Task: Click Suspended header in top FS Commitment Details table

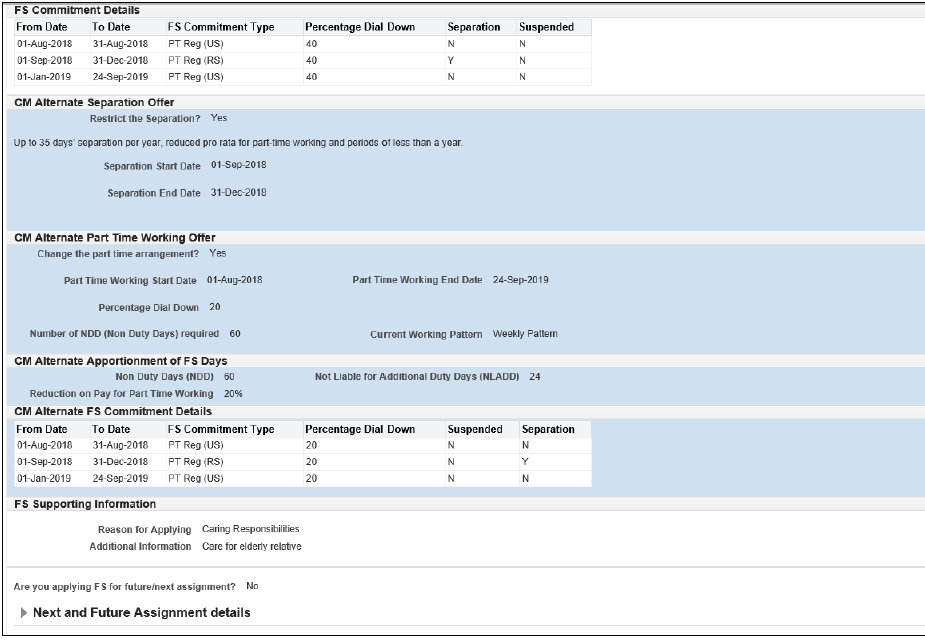Action: (546, 27)
